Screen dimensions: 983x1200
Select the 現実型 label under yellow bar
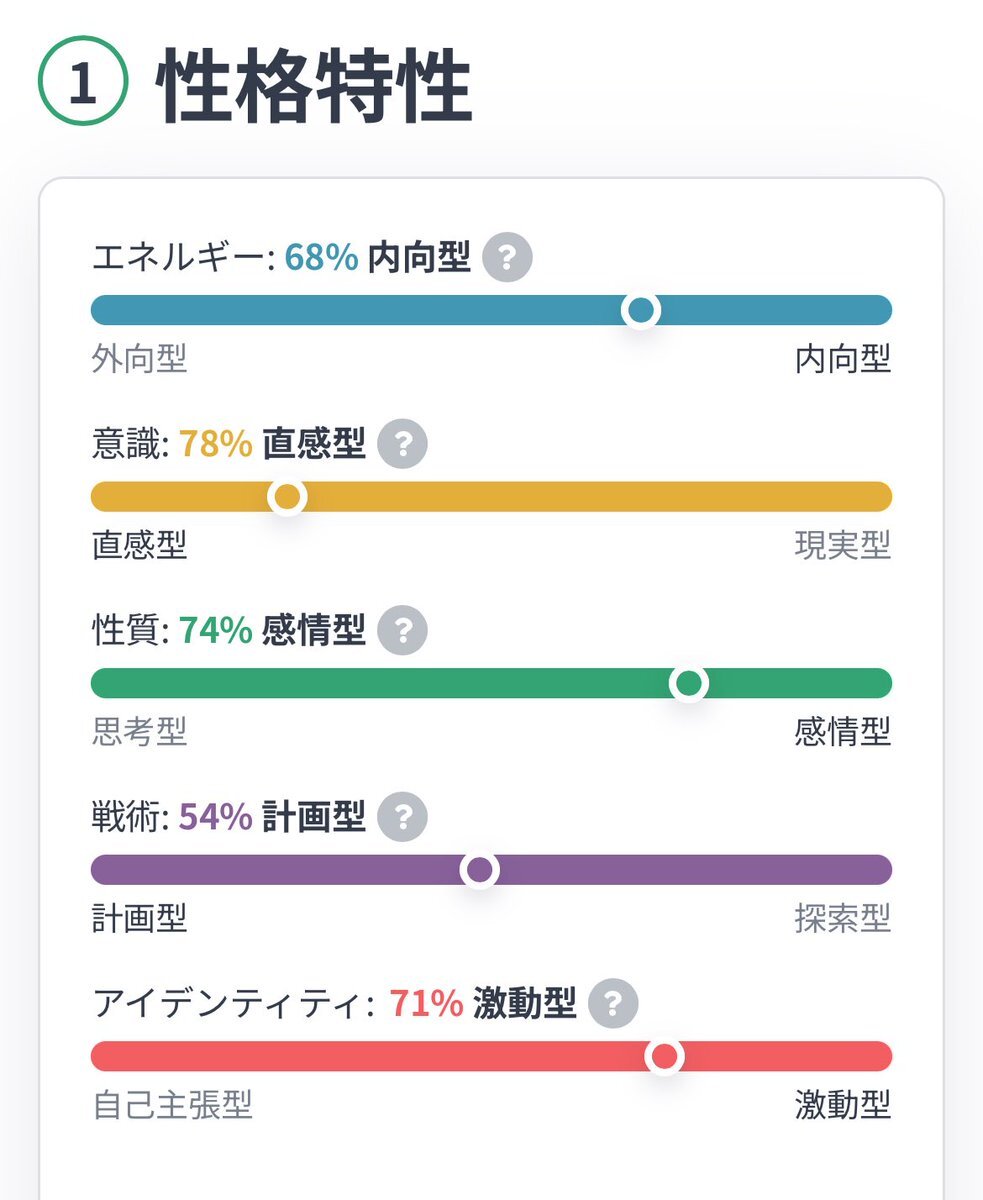pos(842,545)
